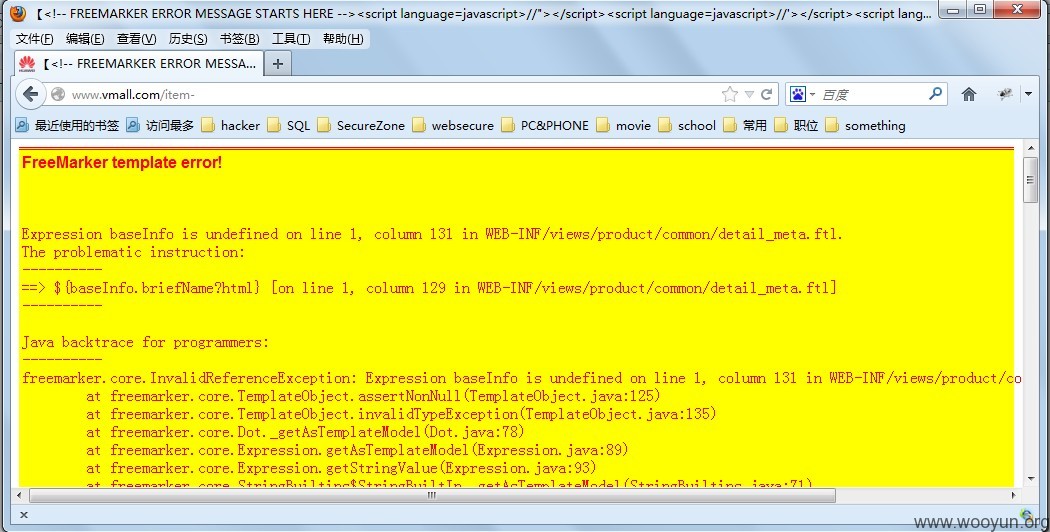Open the SQL bookmarks folder
Viewport: 1050px width, 532px height.
tap(289, 125)
